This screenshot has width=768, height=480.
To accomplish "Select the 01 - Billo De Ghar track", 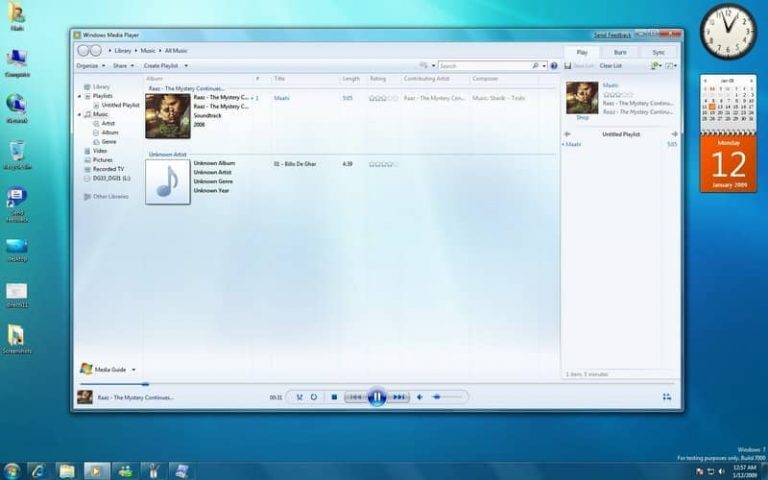I will (x=295, y=164).
